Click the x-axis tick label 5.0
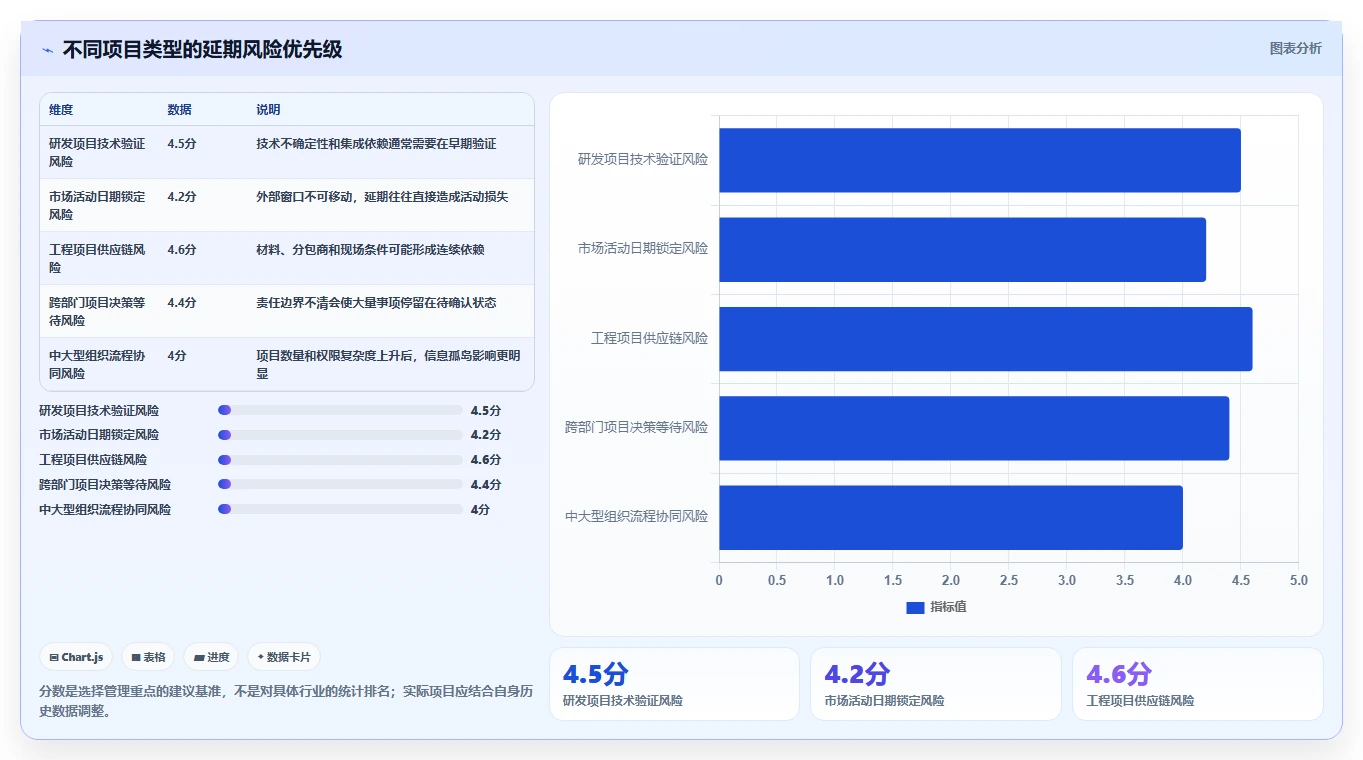Screen dimensions: 1363x760 pos(1298,581)
